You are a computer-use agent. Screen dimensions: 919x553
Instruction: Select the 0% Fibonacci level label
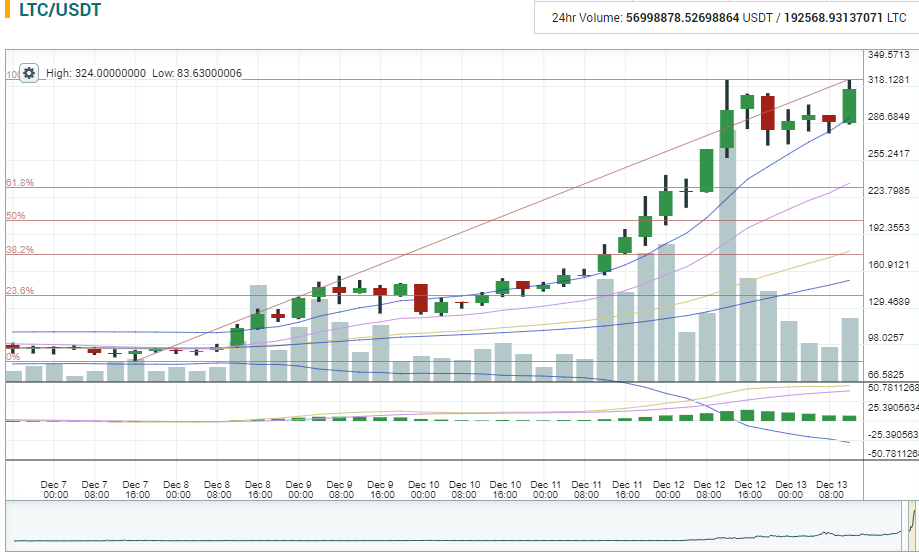pos(14,357)
